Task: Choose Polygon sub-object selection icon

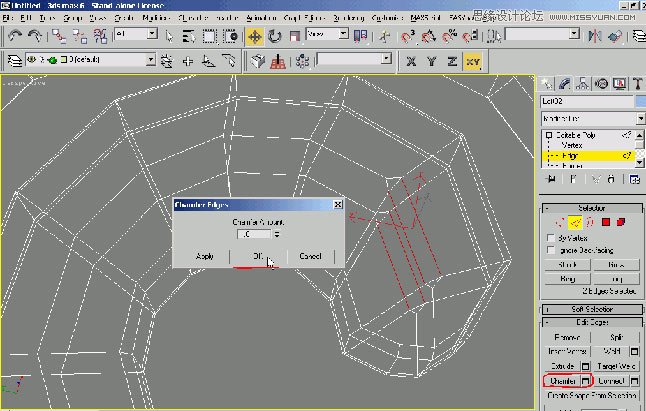Action: (605, 221)
